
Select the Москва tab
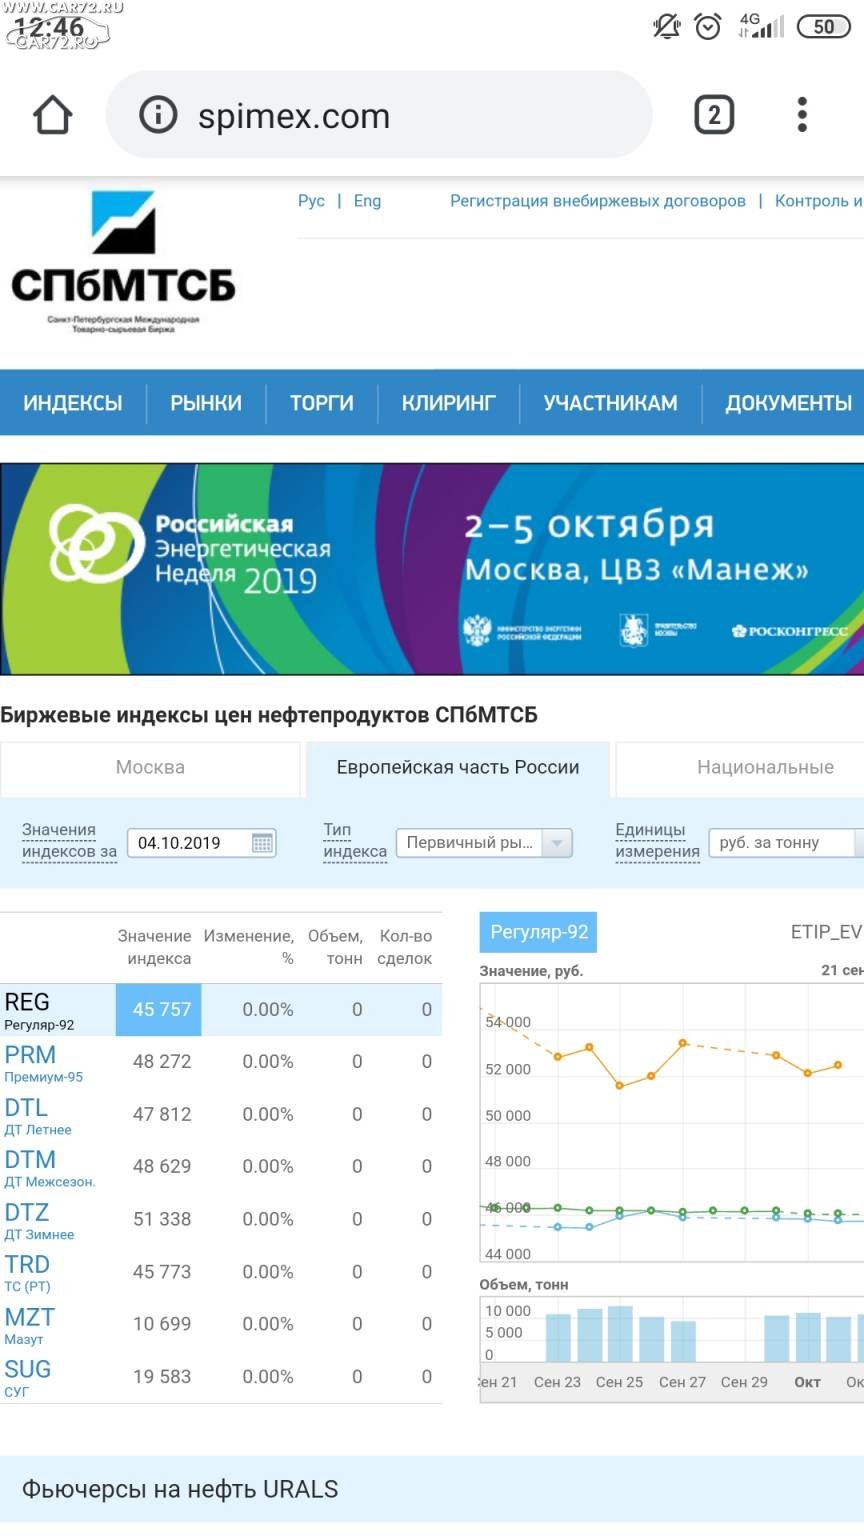(150, 768)
